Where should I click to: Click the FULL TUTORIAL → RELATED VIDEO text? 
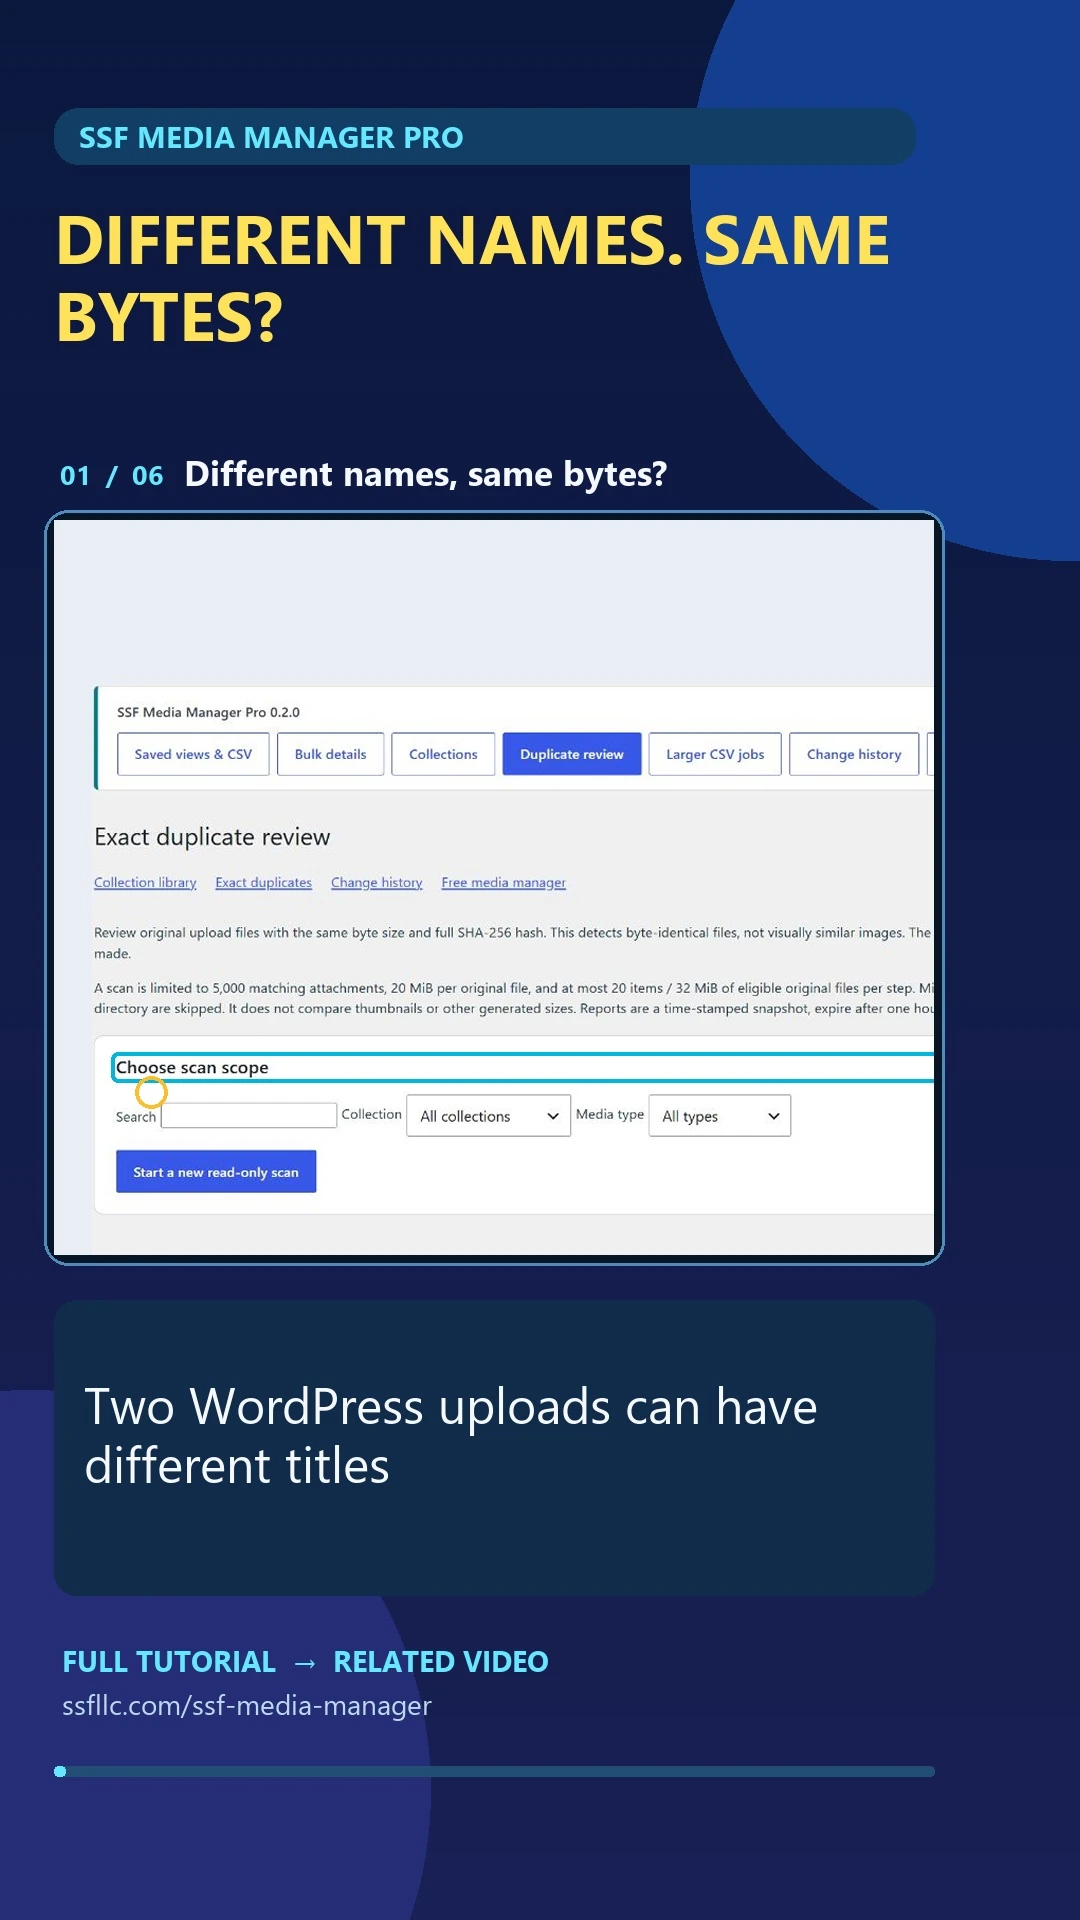(305, 1662)
